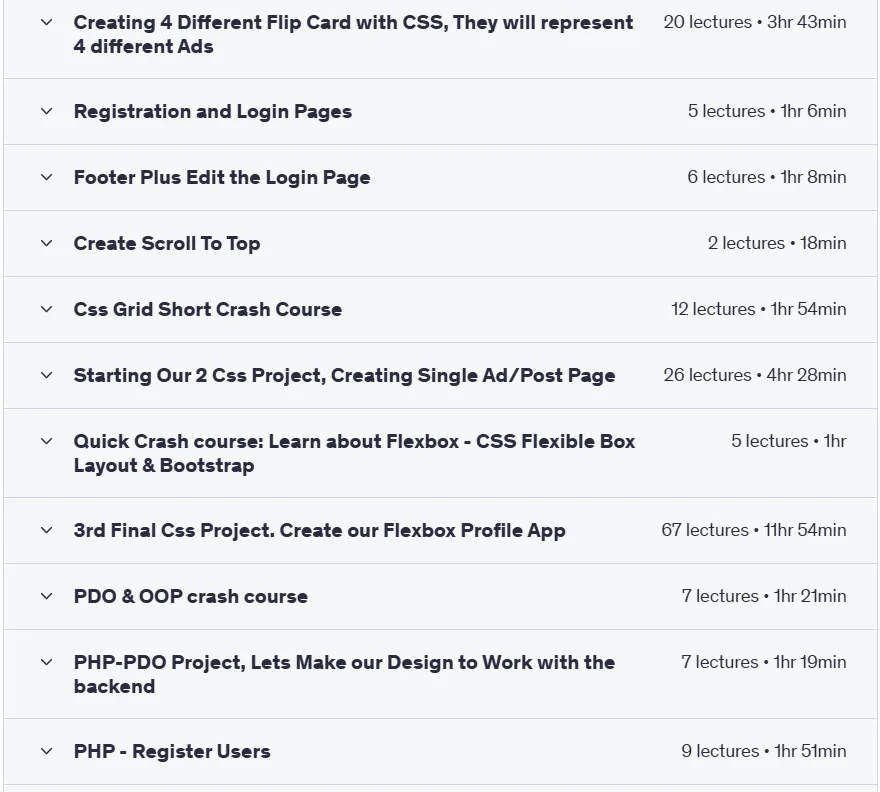
Task: Click the PDO & OOP crash course chevron
Action: click(47, 596)
